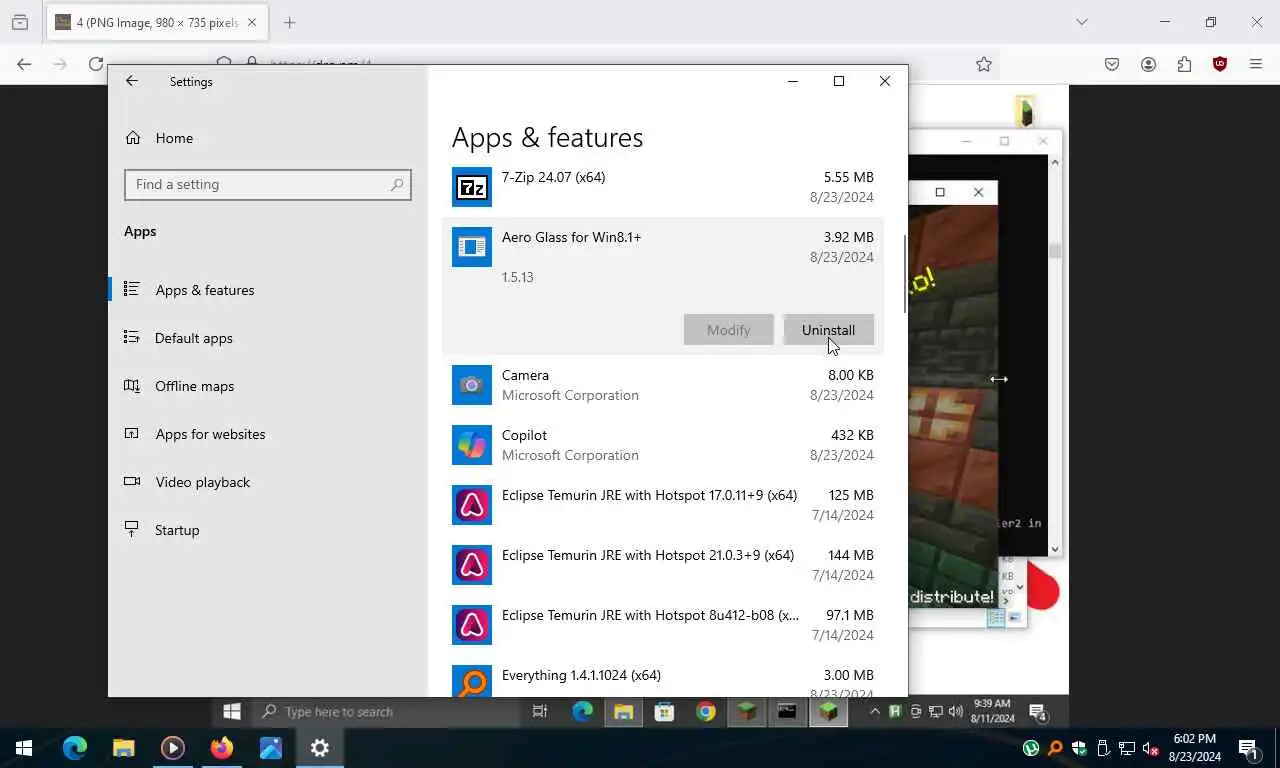Click the greyed Modify button
Viewport: 1280px width, 768px height.
click(729, 330)
